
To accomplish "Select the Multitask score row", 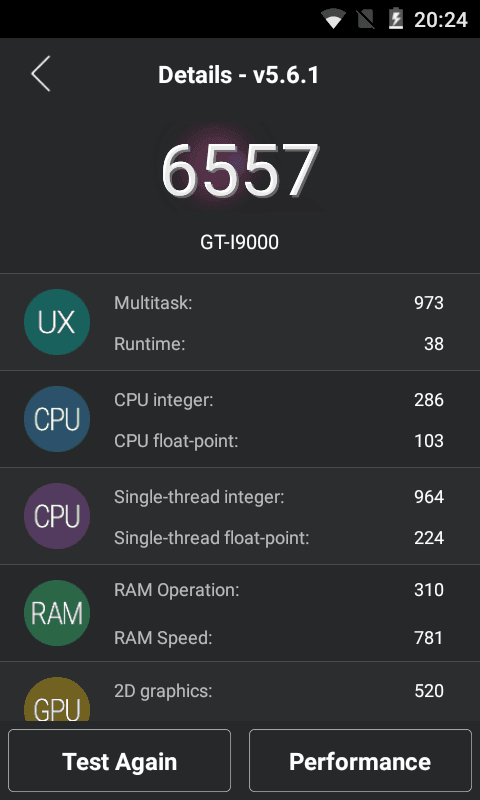I will point(279,303).
